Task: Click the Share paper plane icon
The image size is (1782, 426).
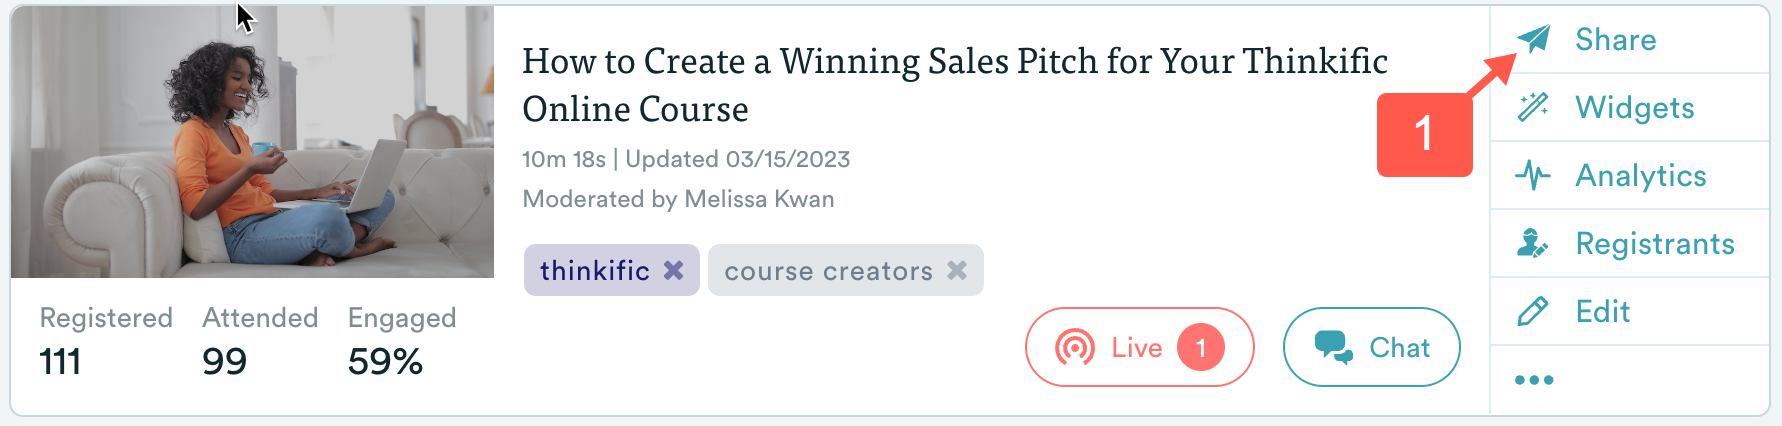Action: click(x=1534, y=39)
